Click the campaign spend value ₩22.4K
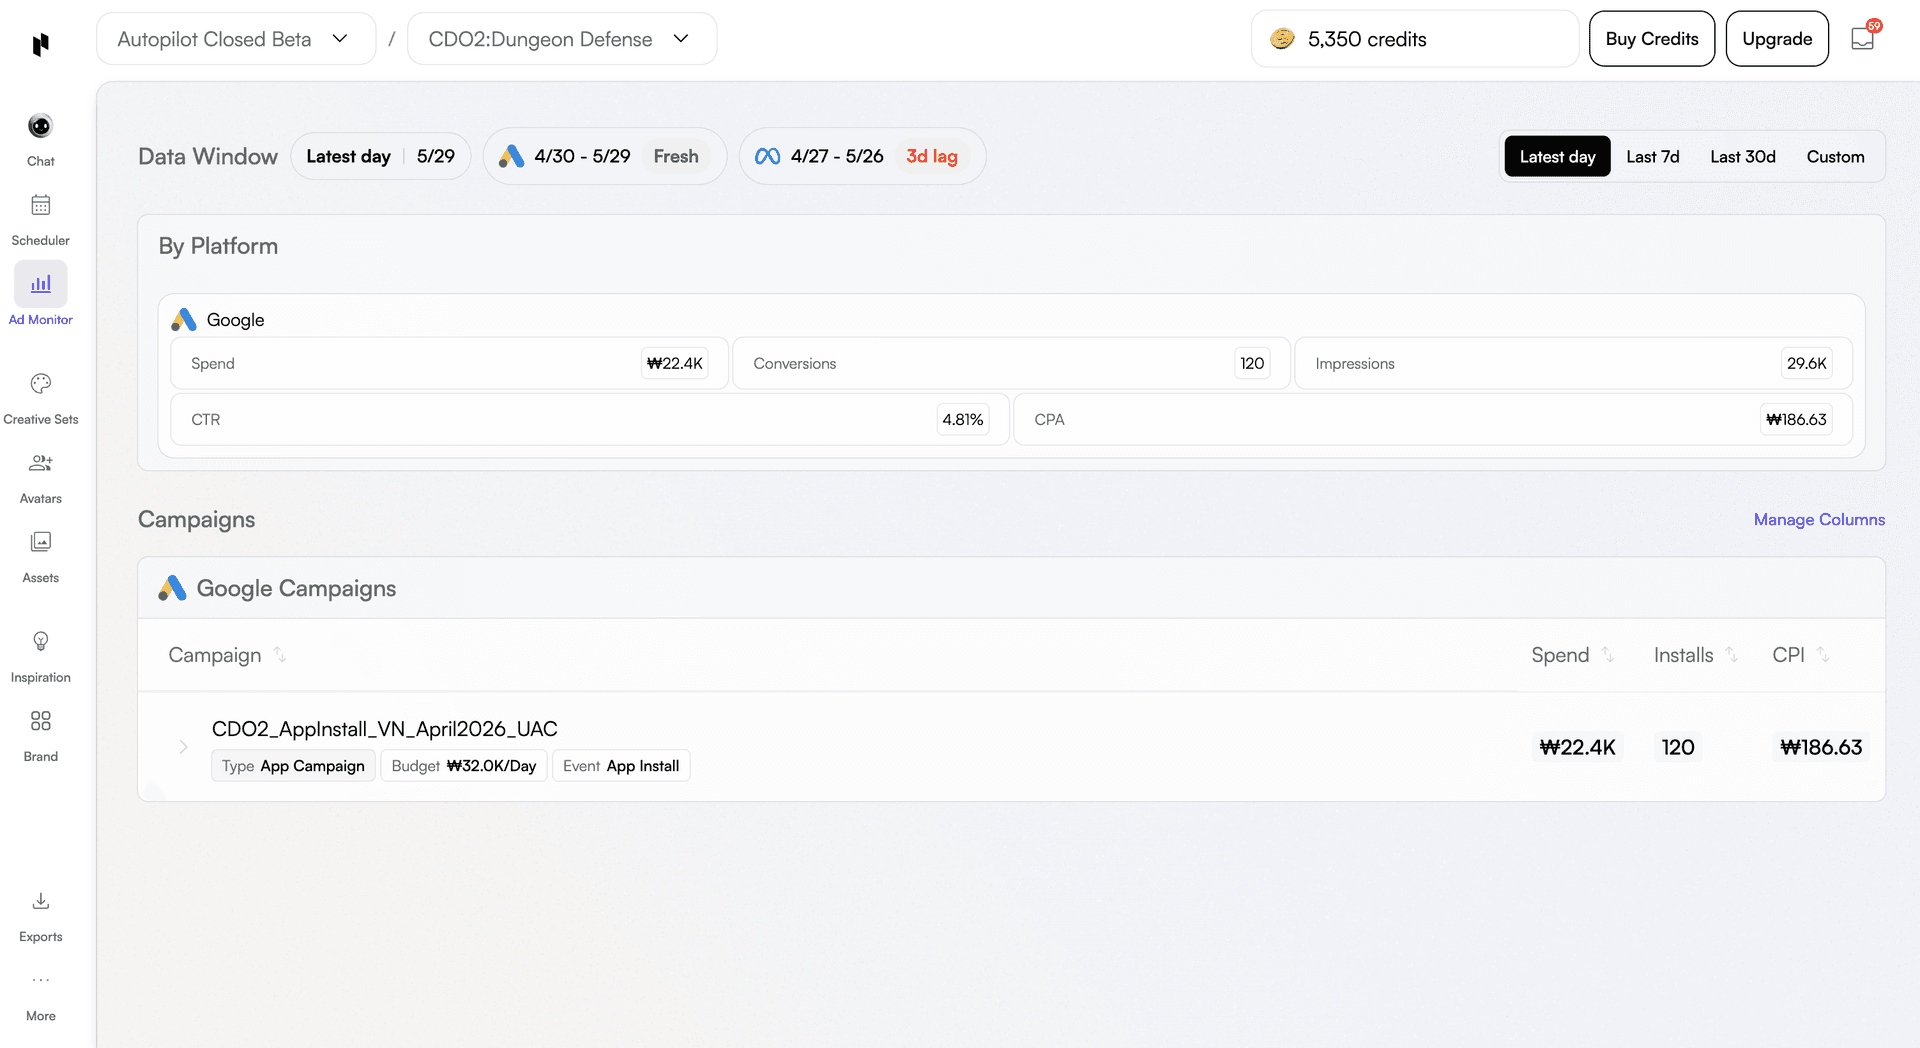Screen dimensions: 1920x1048 tap(1577, 747)
